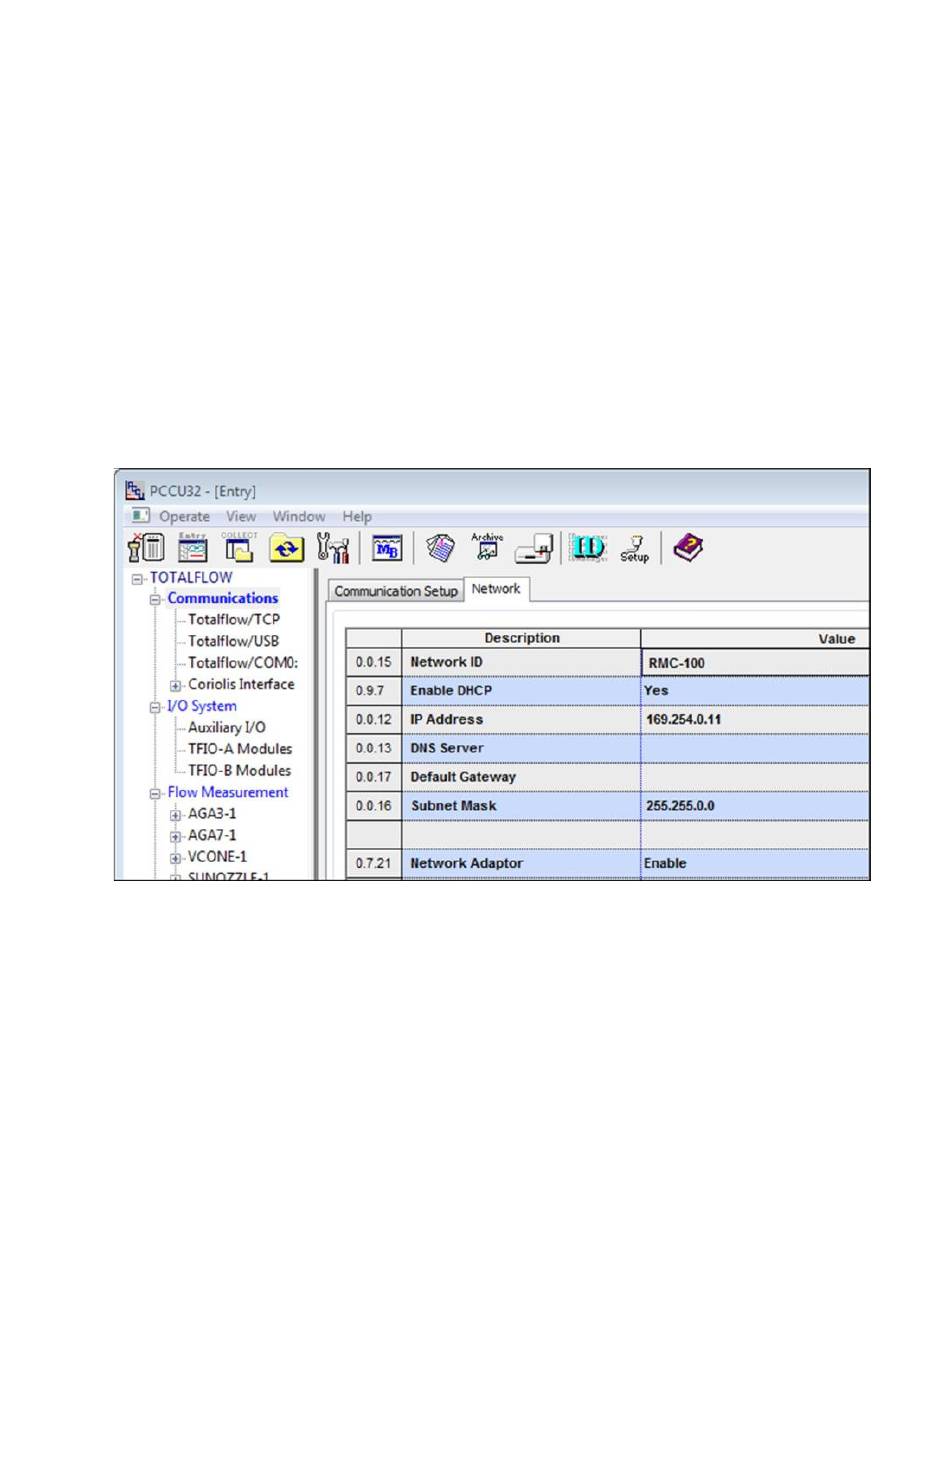Click the laptop file utilities icon
The width and height of the screenshot is (950, 1468).
[x=534, y=548]
